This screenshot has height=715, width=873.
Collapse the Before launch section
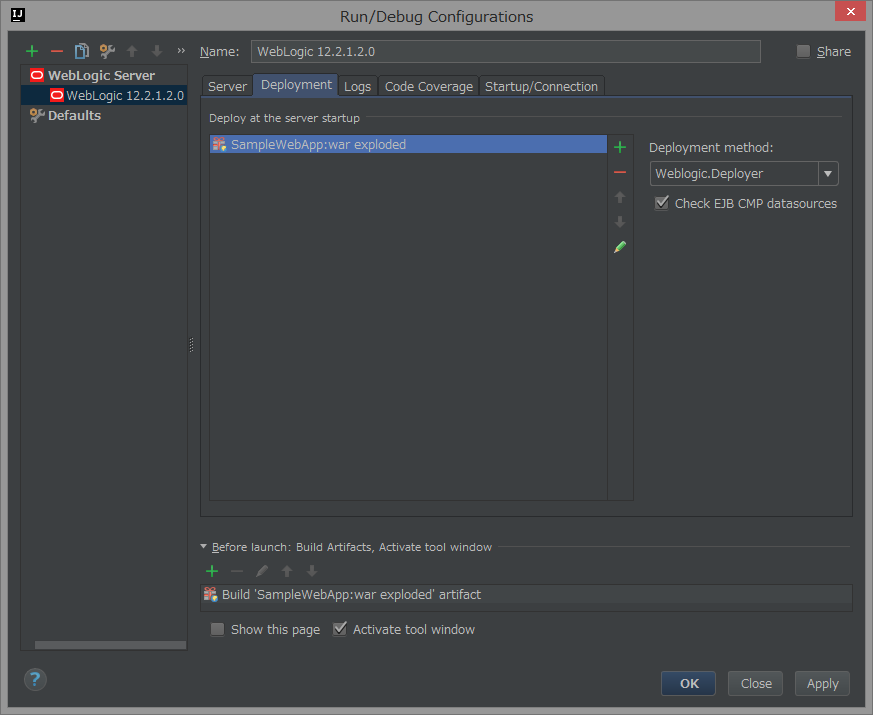pos(204,546)
